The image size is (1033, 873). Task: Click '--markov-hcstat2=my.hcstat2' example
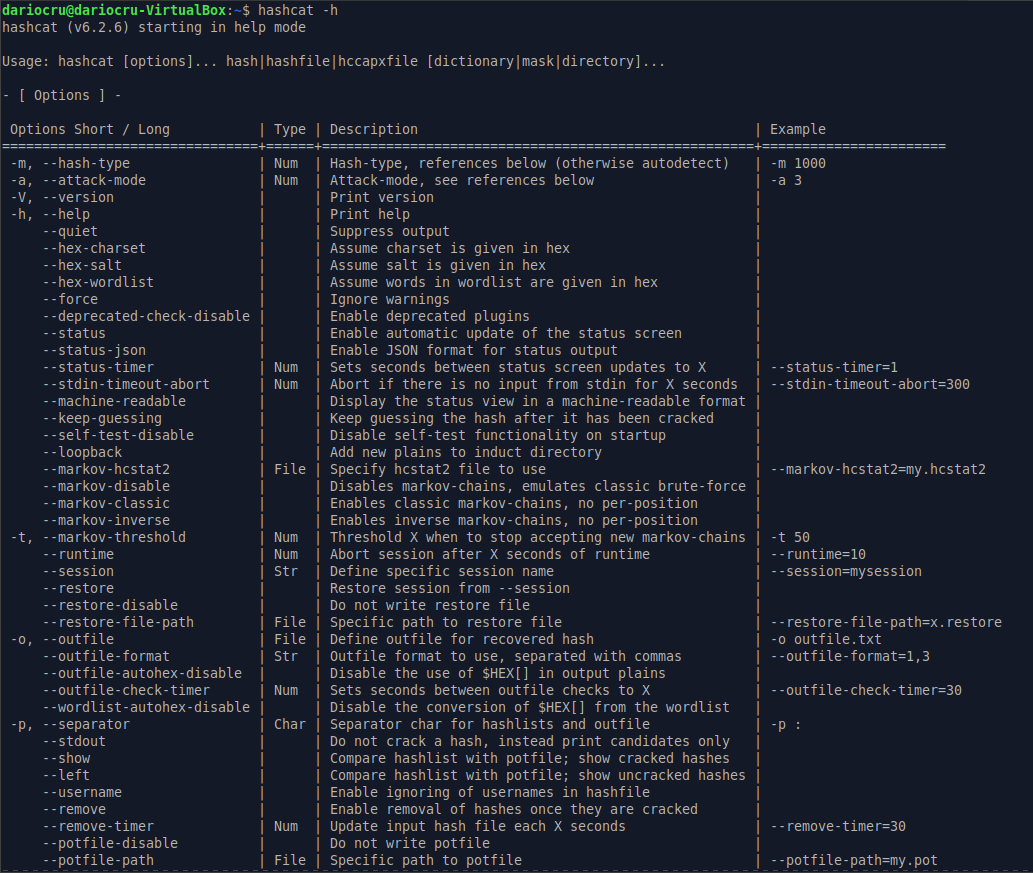[878, 470]
